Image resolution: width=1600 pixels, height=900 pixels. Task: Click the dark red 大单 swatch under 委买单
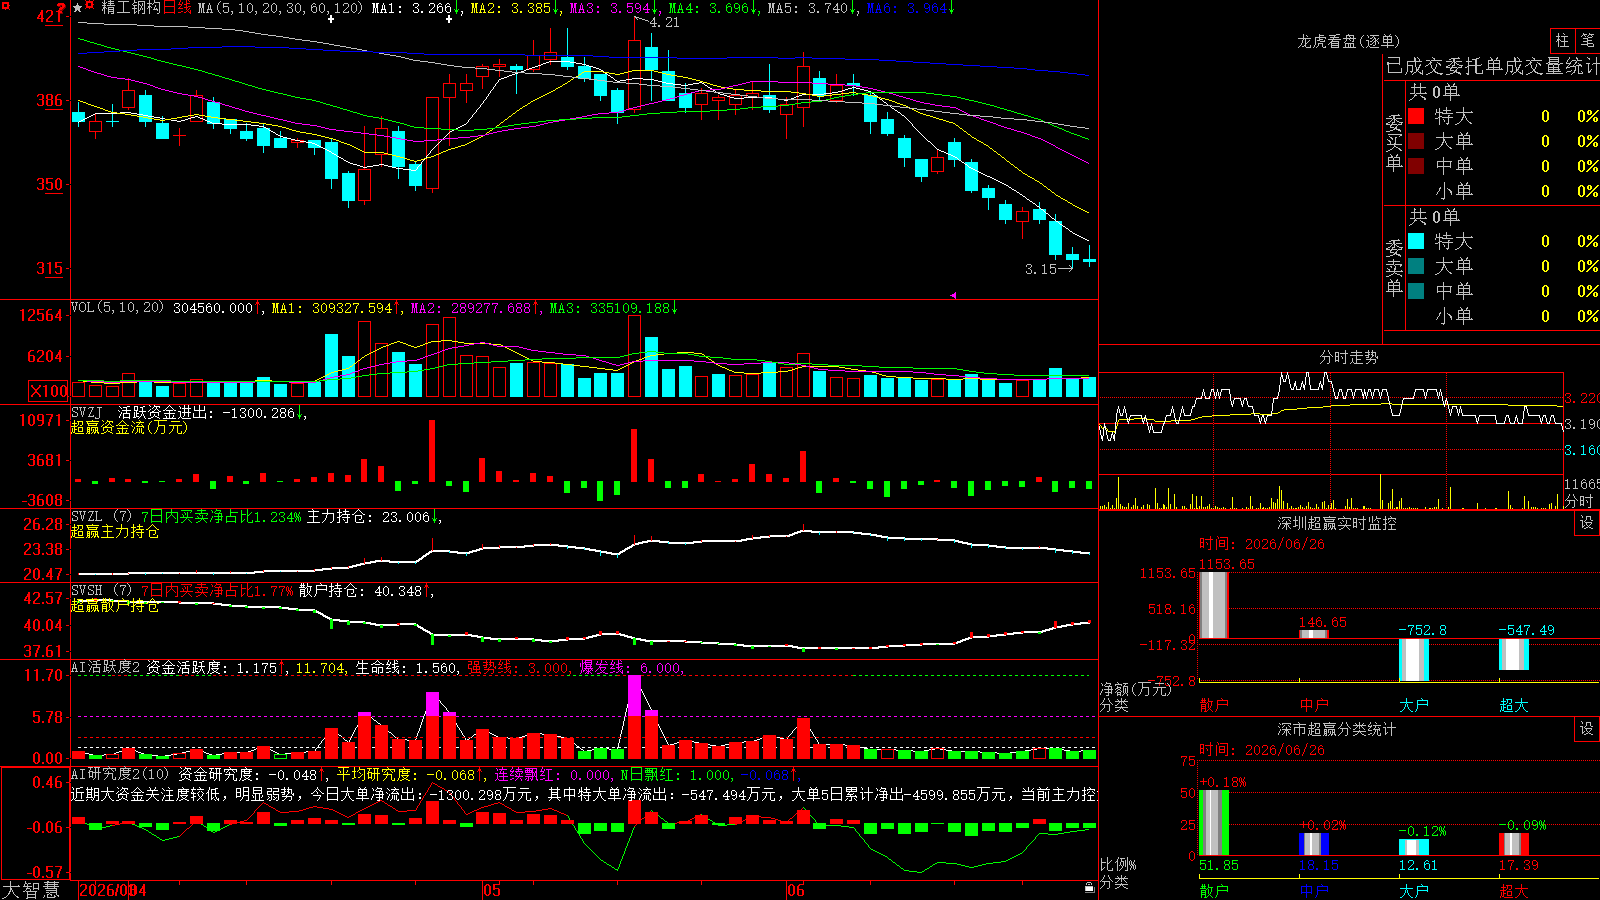pos(1416,141)
